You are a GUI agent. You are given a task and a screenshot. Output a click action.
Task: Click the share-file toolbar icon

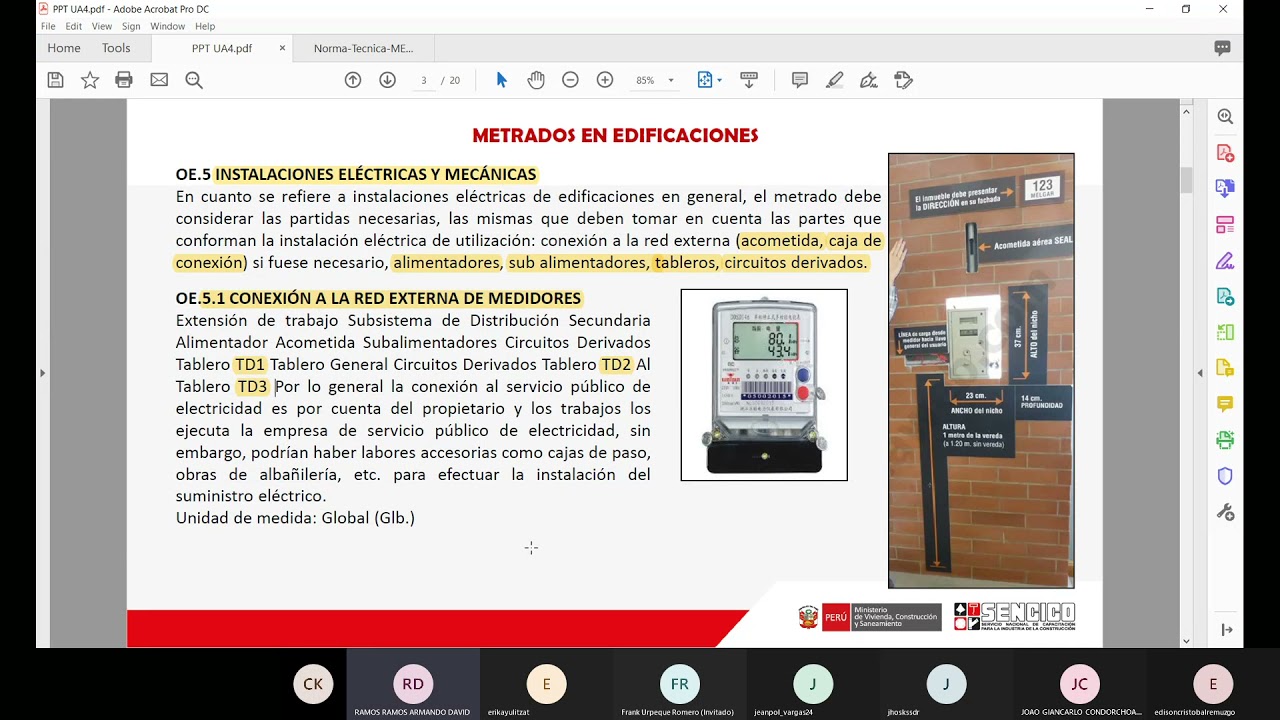coord(904,80)
